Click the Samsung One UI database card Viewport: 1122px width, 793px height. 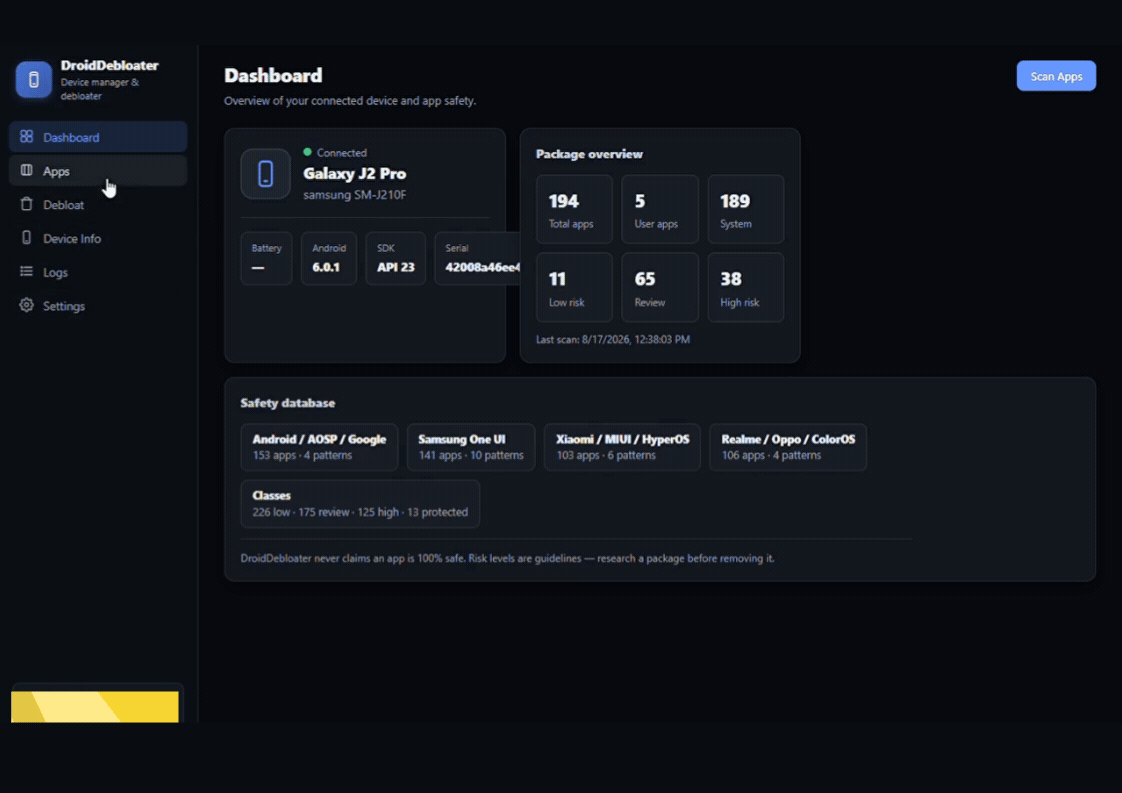tap(471, 447)
